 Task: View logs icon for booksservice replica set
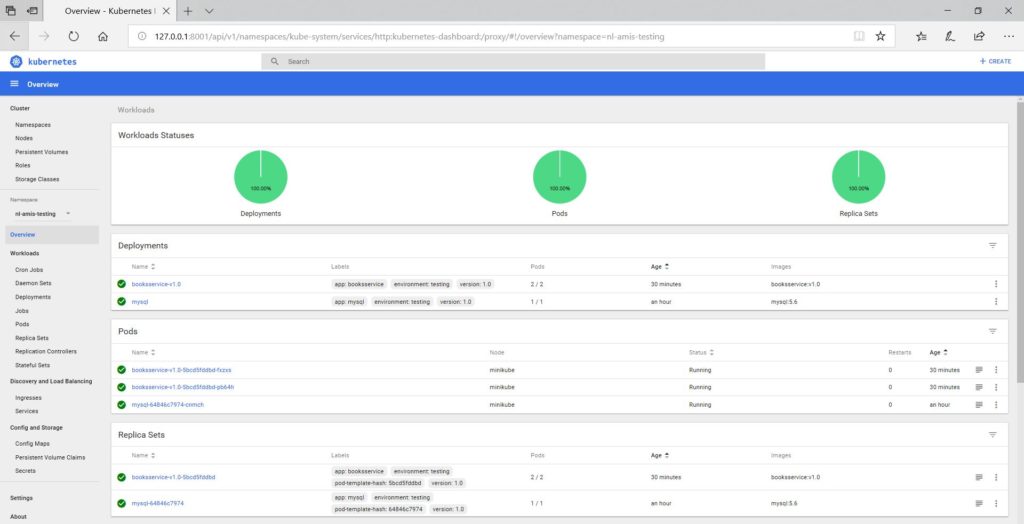979,477
